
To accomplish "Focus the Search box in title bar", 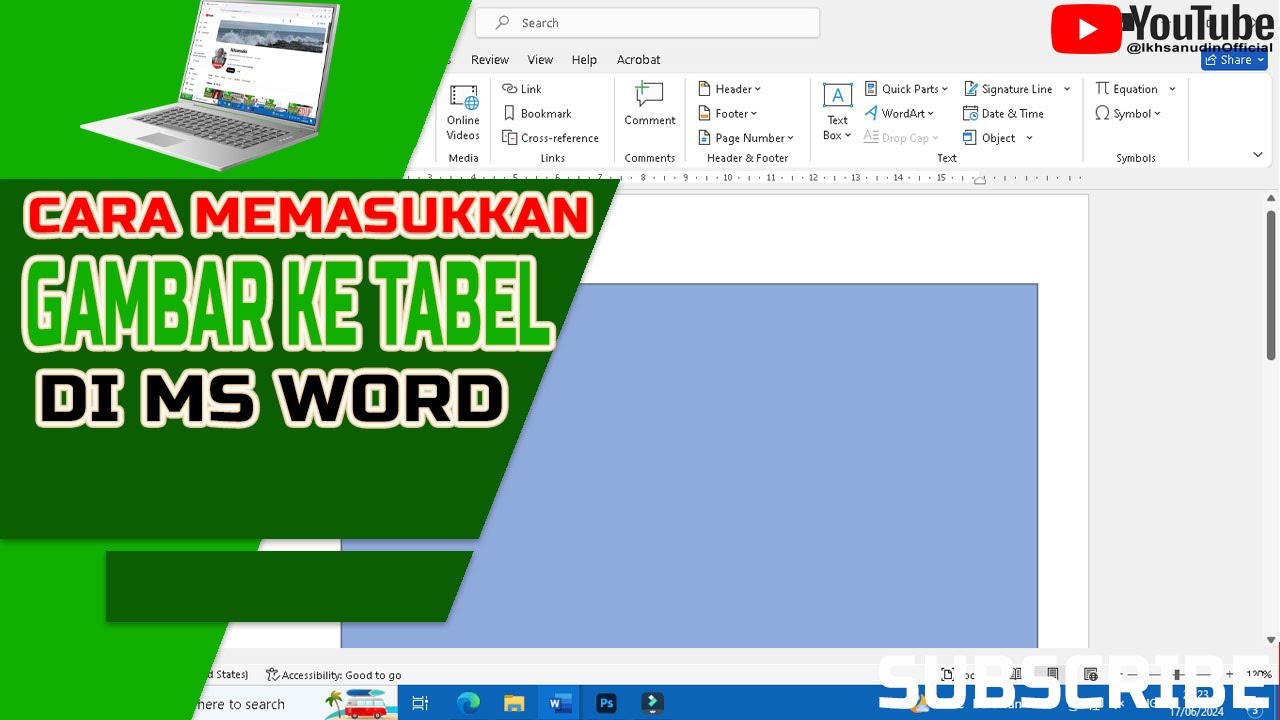I will [647, 23].
